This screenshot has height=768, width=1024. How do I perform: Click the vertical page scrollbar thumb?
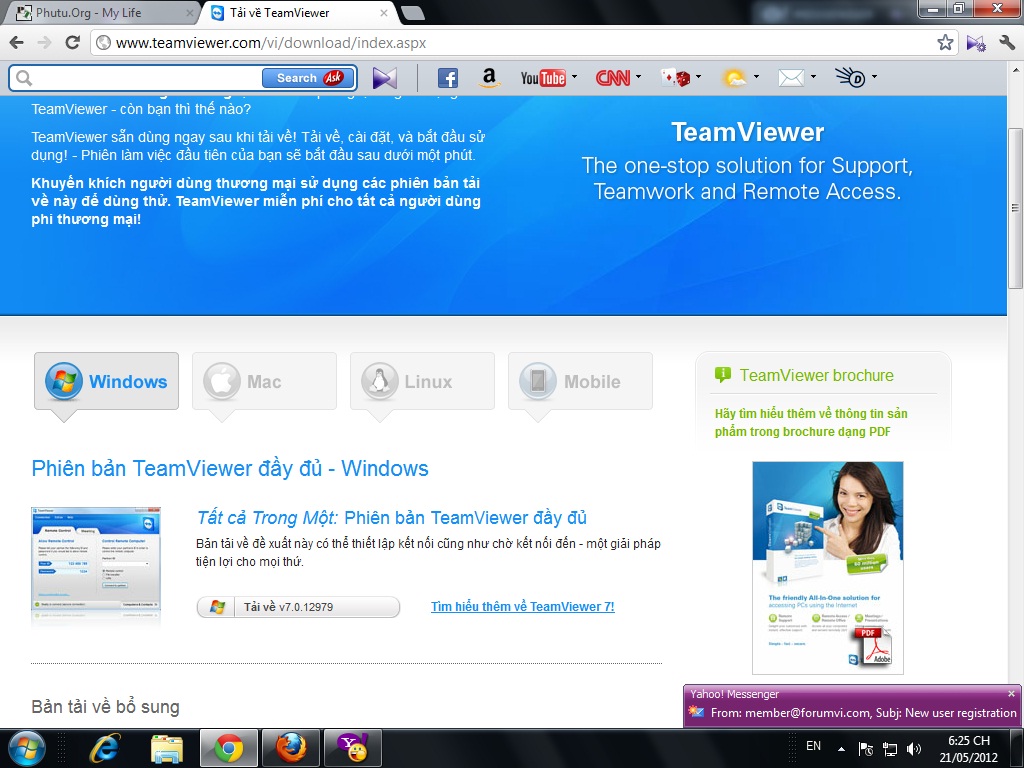click(x=1016, y=208)
